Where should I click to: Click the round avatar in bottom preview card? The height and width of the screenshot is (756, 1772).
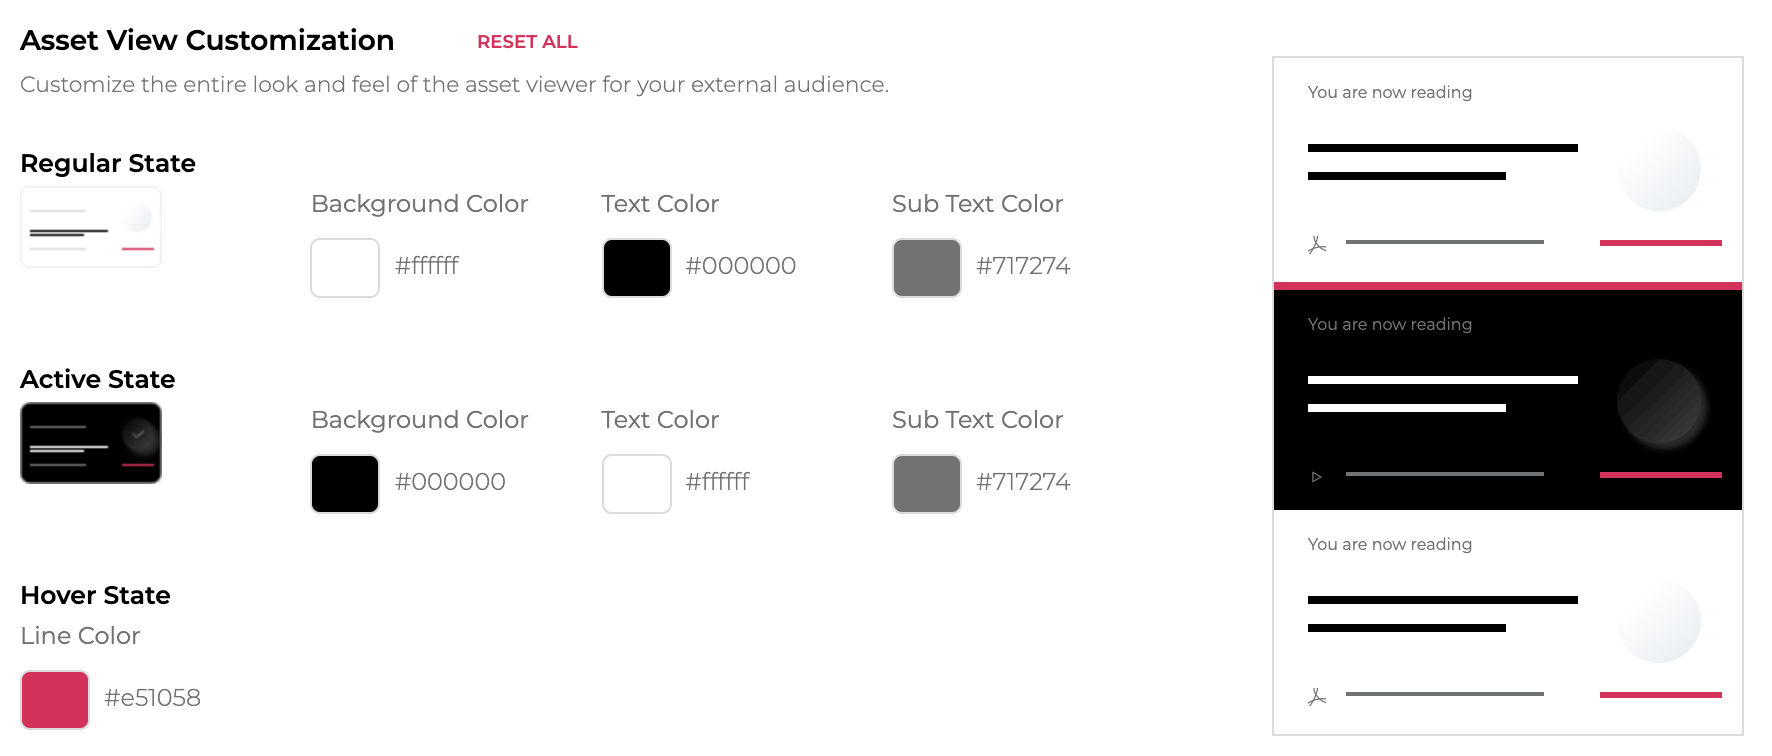[x=1660, y=621]
